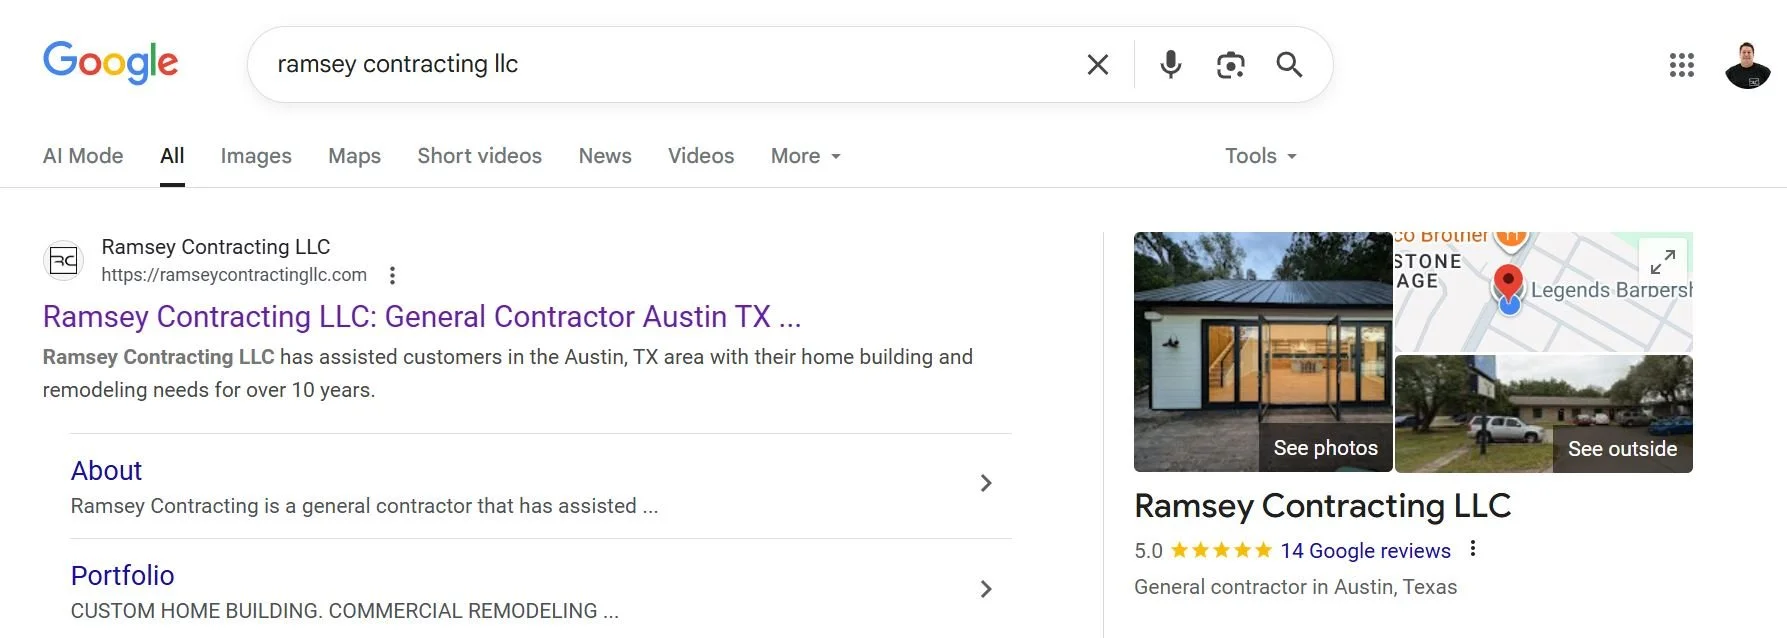Viewport: 1787px width, 638px height.
Task: Click the five-star rating icons
Action: tap(1221, 550)
